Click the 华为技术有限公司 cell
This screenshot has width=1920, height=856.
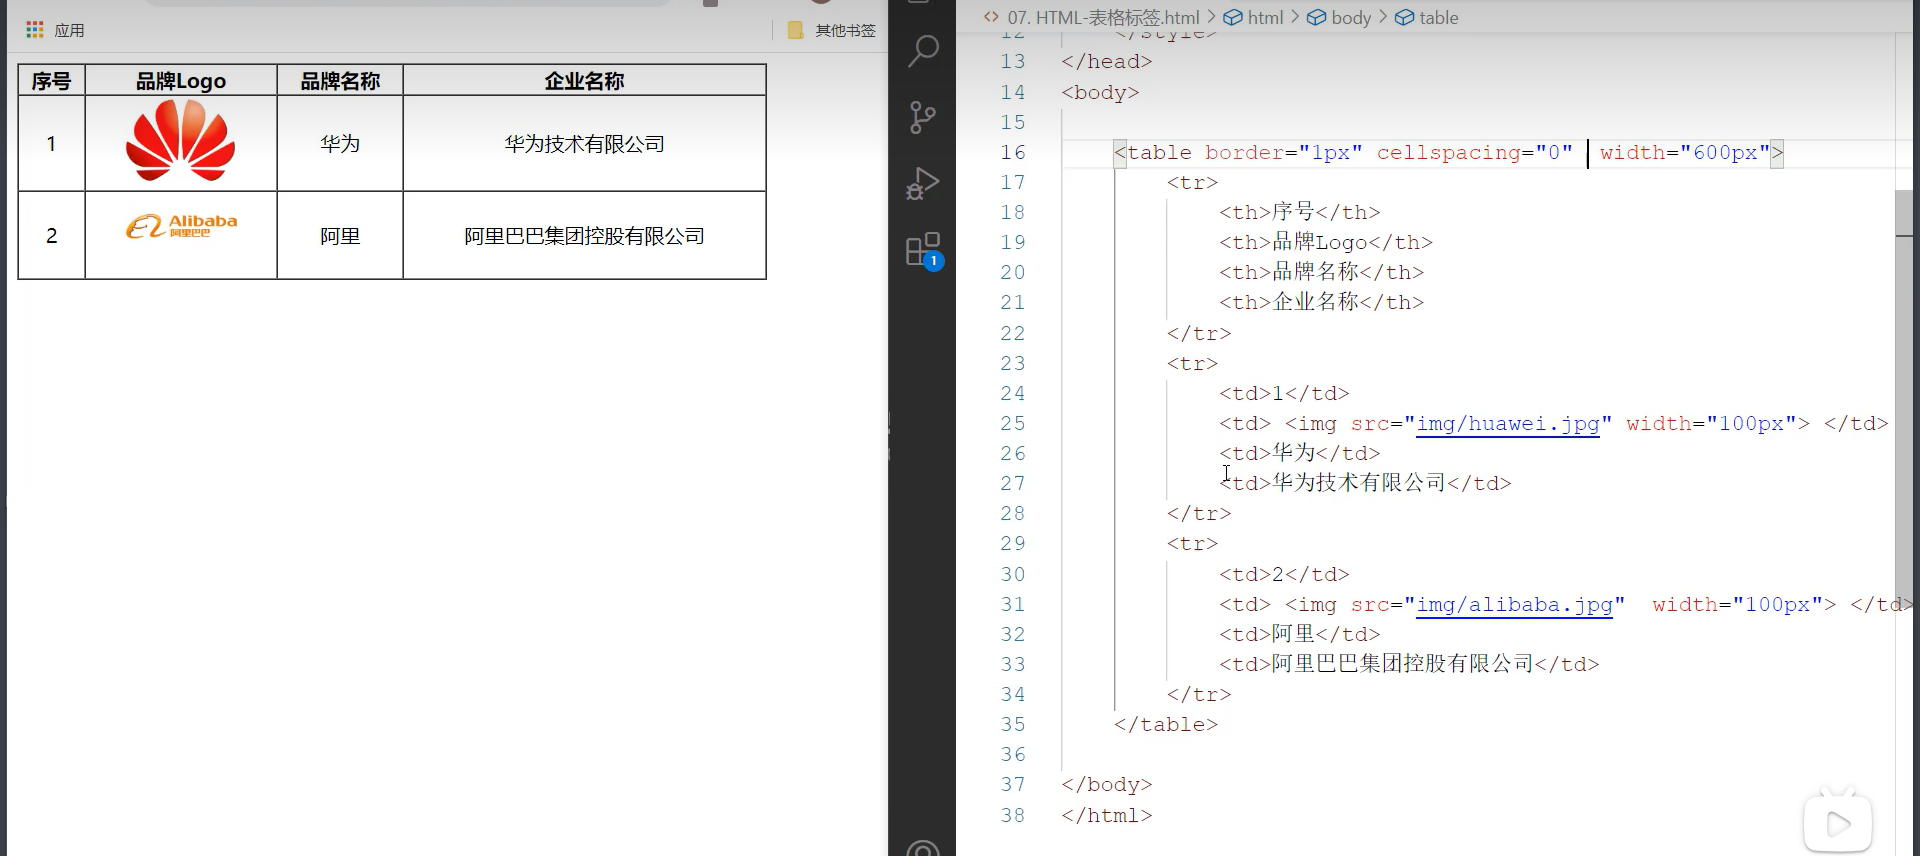tap(584, 144)
